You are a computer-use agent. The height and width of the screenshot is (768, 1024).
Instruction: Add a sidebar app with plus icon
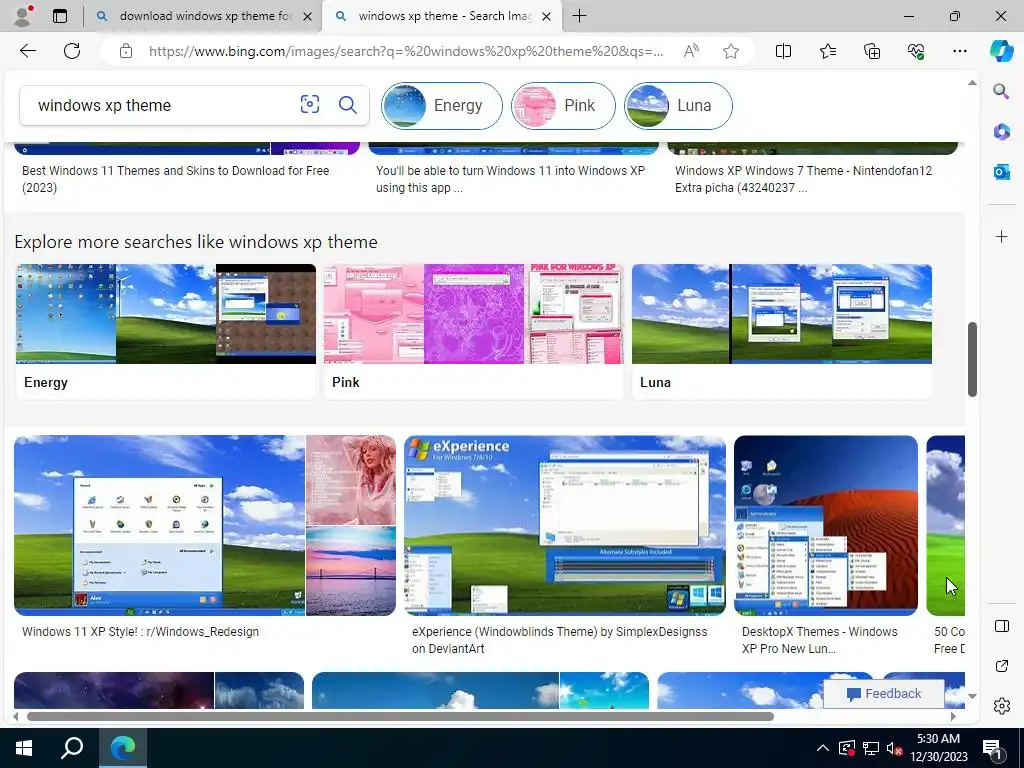click(x=1001, y=236)
